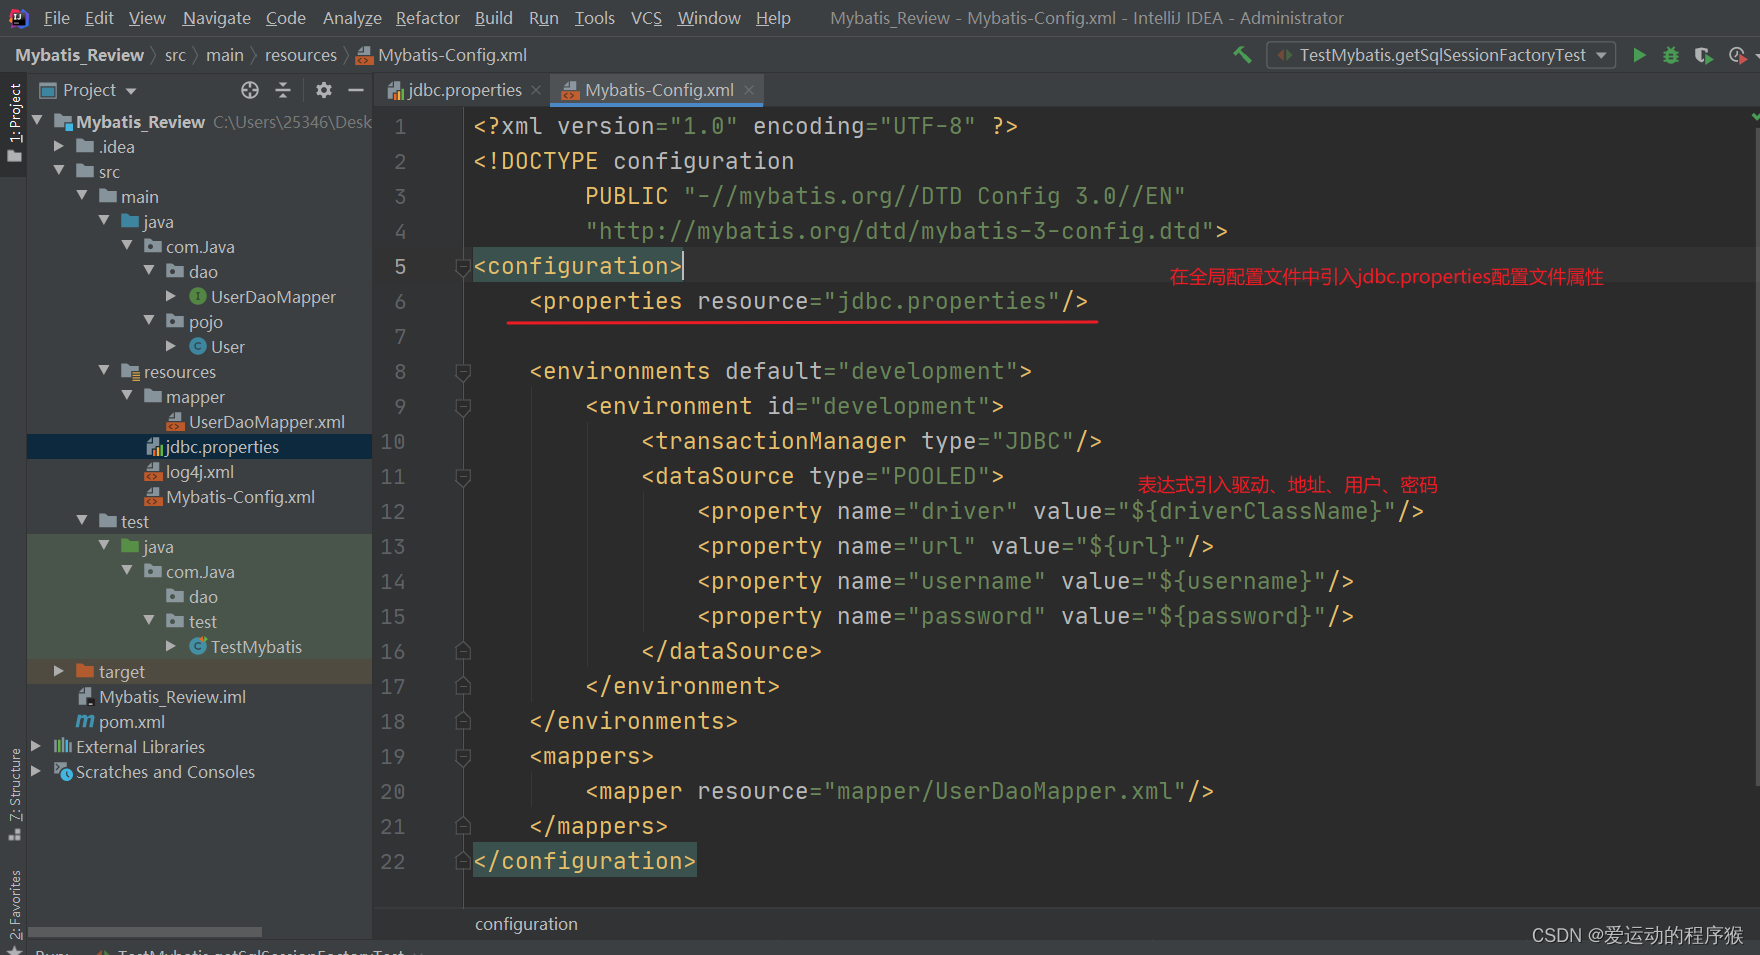Expand the UserDaoMapper node

click(171, 297)
